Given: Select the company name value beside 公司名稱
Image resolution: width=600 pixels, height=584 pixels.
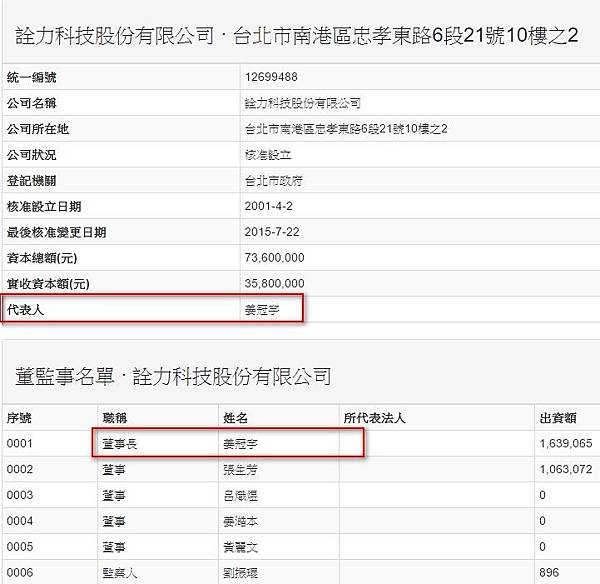Looking at the screenshot, I should pos(302,103).
